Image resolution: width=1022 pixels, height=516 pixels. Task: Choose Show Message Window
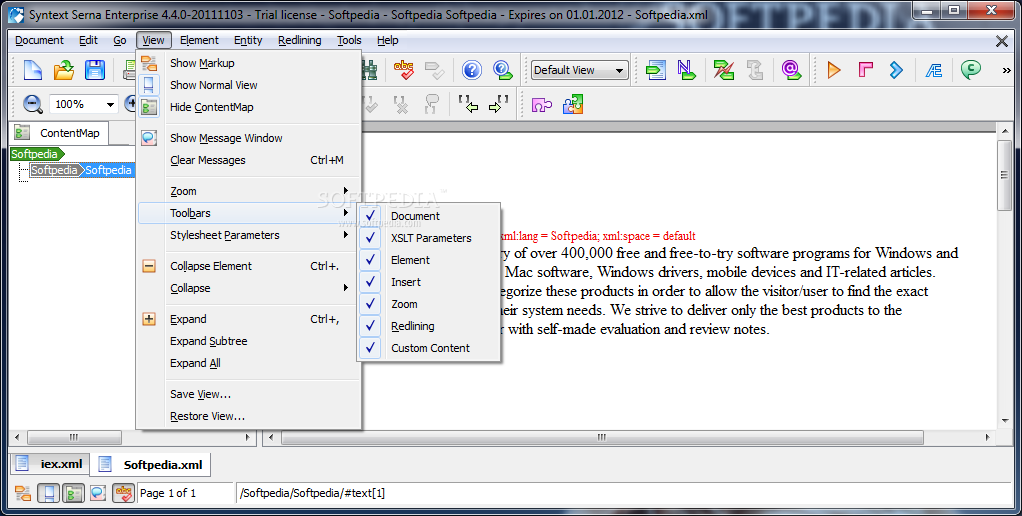[x=248, y=138]
